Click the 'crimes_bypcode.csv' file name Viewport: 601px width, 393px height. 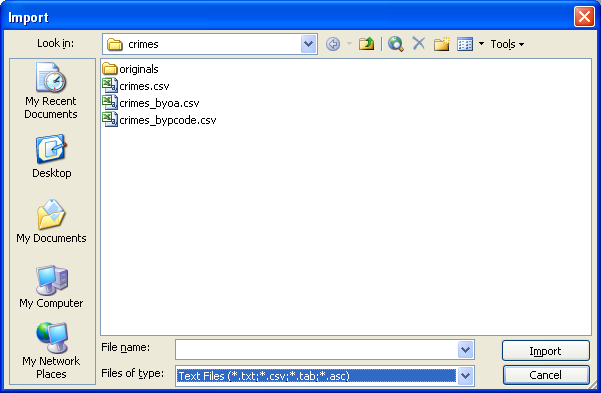[x=167, y=120]
